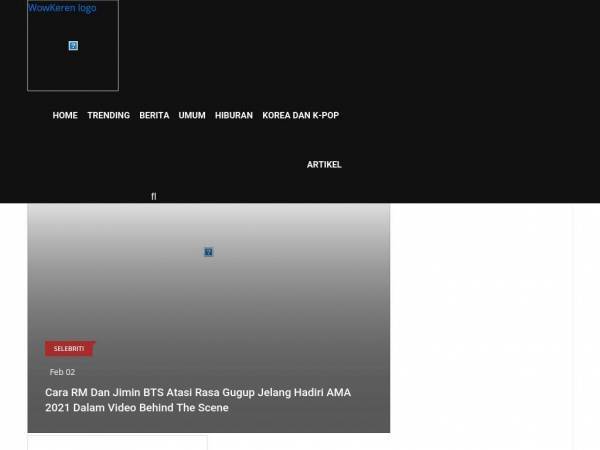Click the white card below the featured article
The width and height of the screenshot is (600, 450).
tap(117, 443)
